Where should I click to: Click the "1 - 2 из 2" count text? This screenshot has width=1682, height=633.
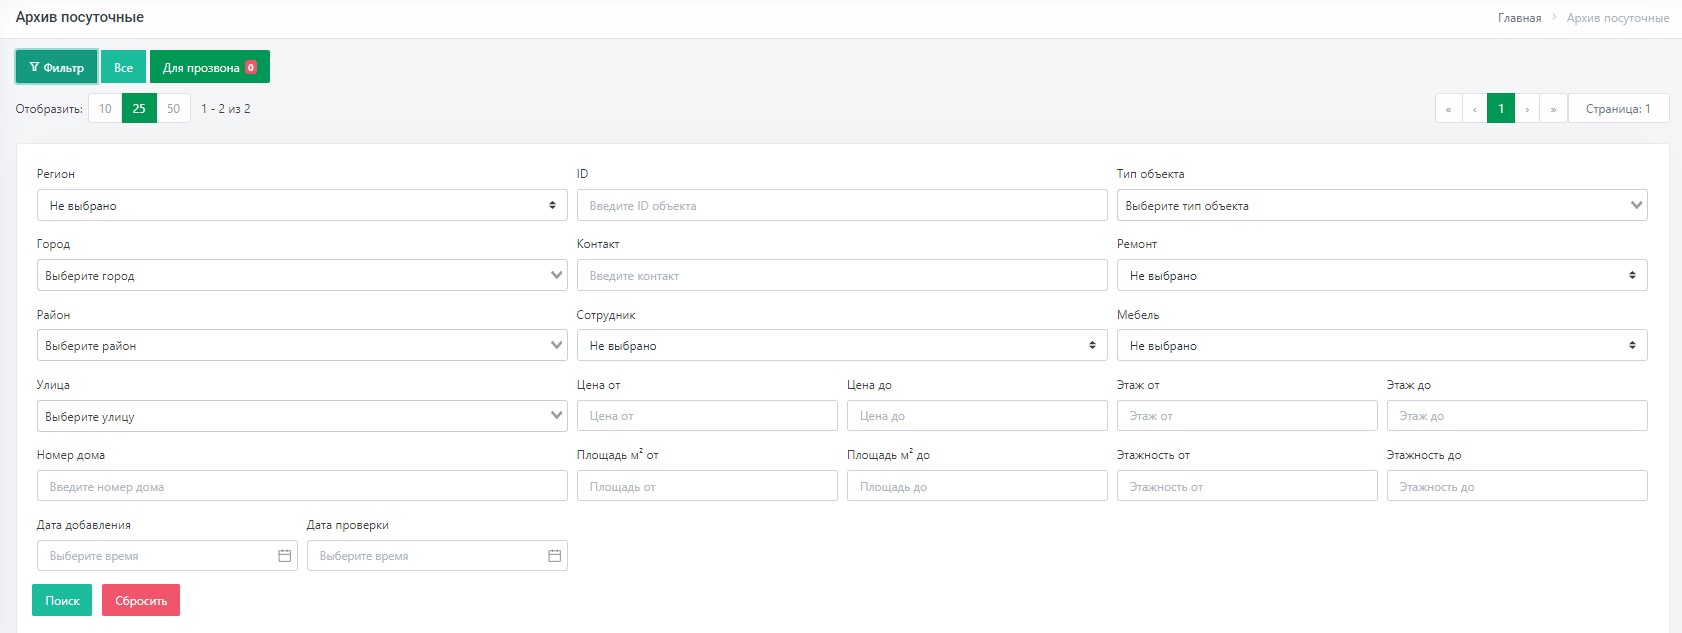tap(226, 108)
